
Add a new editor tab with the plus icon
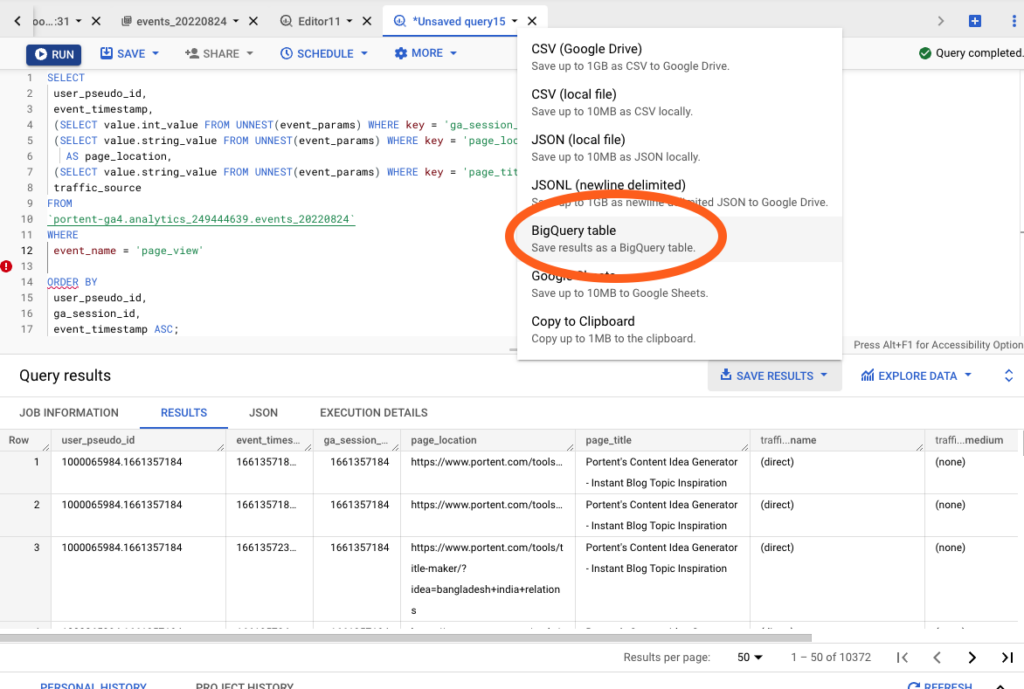[974, 21]
